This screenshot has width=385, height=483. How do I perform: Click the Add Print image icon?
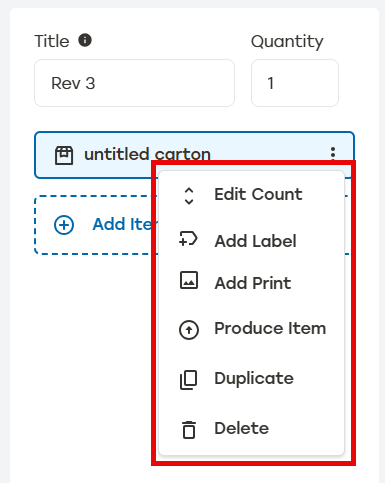[x=189, y=280]
